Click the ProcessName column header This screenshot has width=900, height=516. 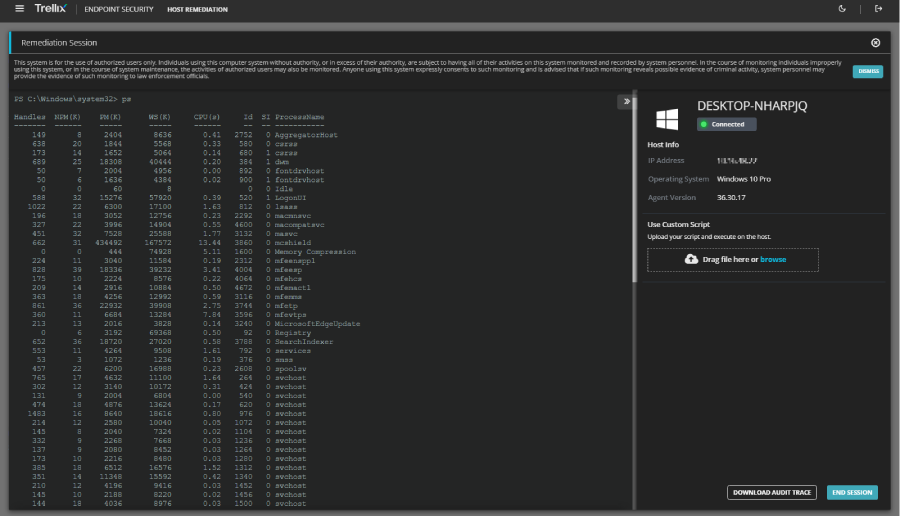(299, 117)
